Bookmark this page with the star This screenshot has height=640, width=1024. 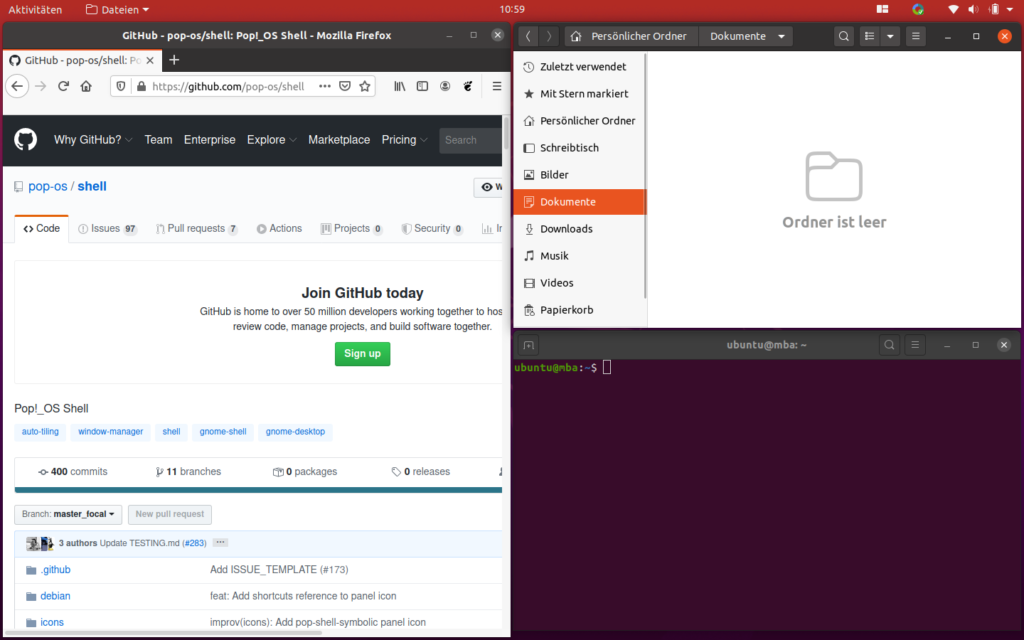[x=365, y=86]
